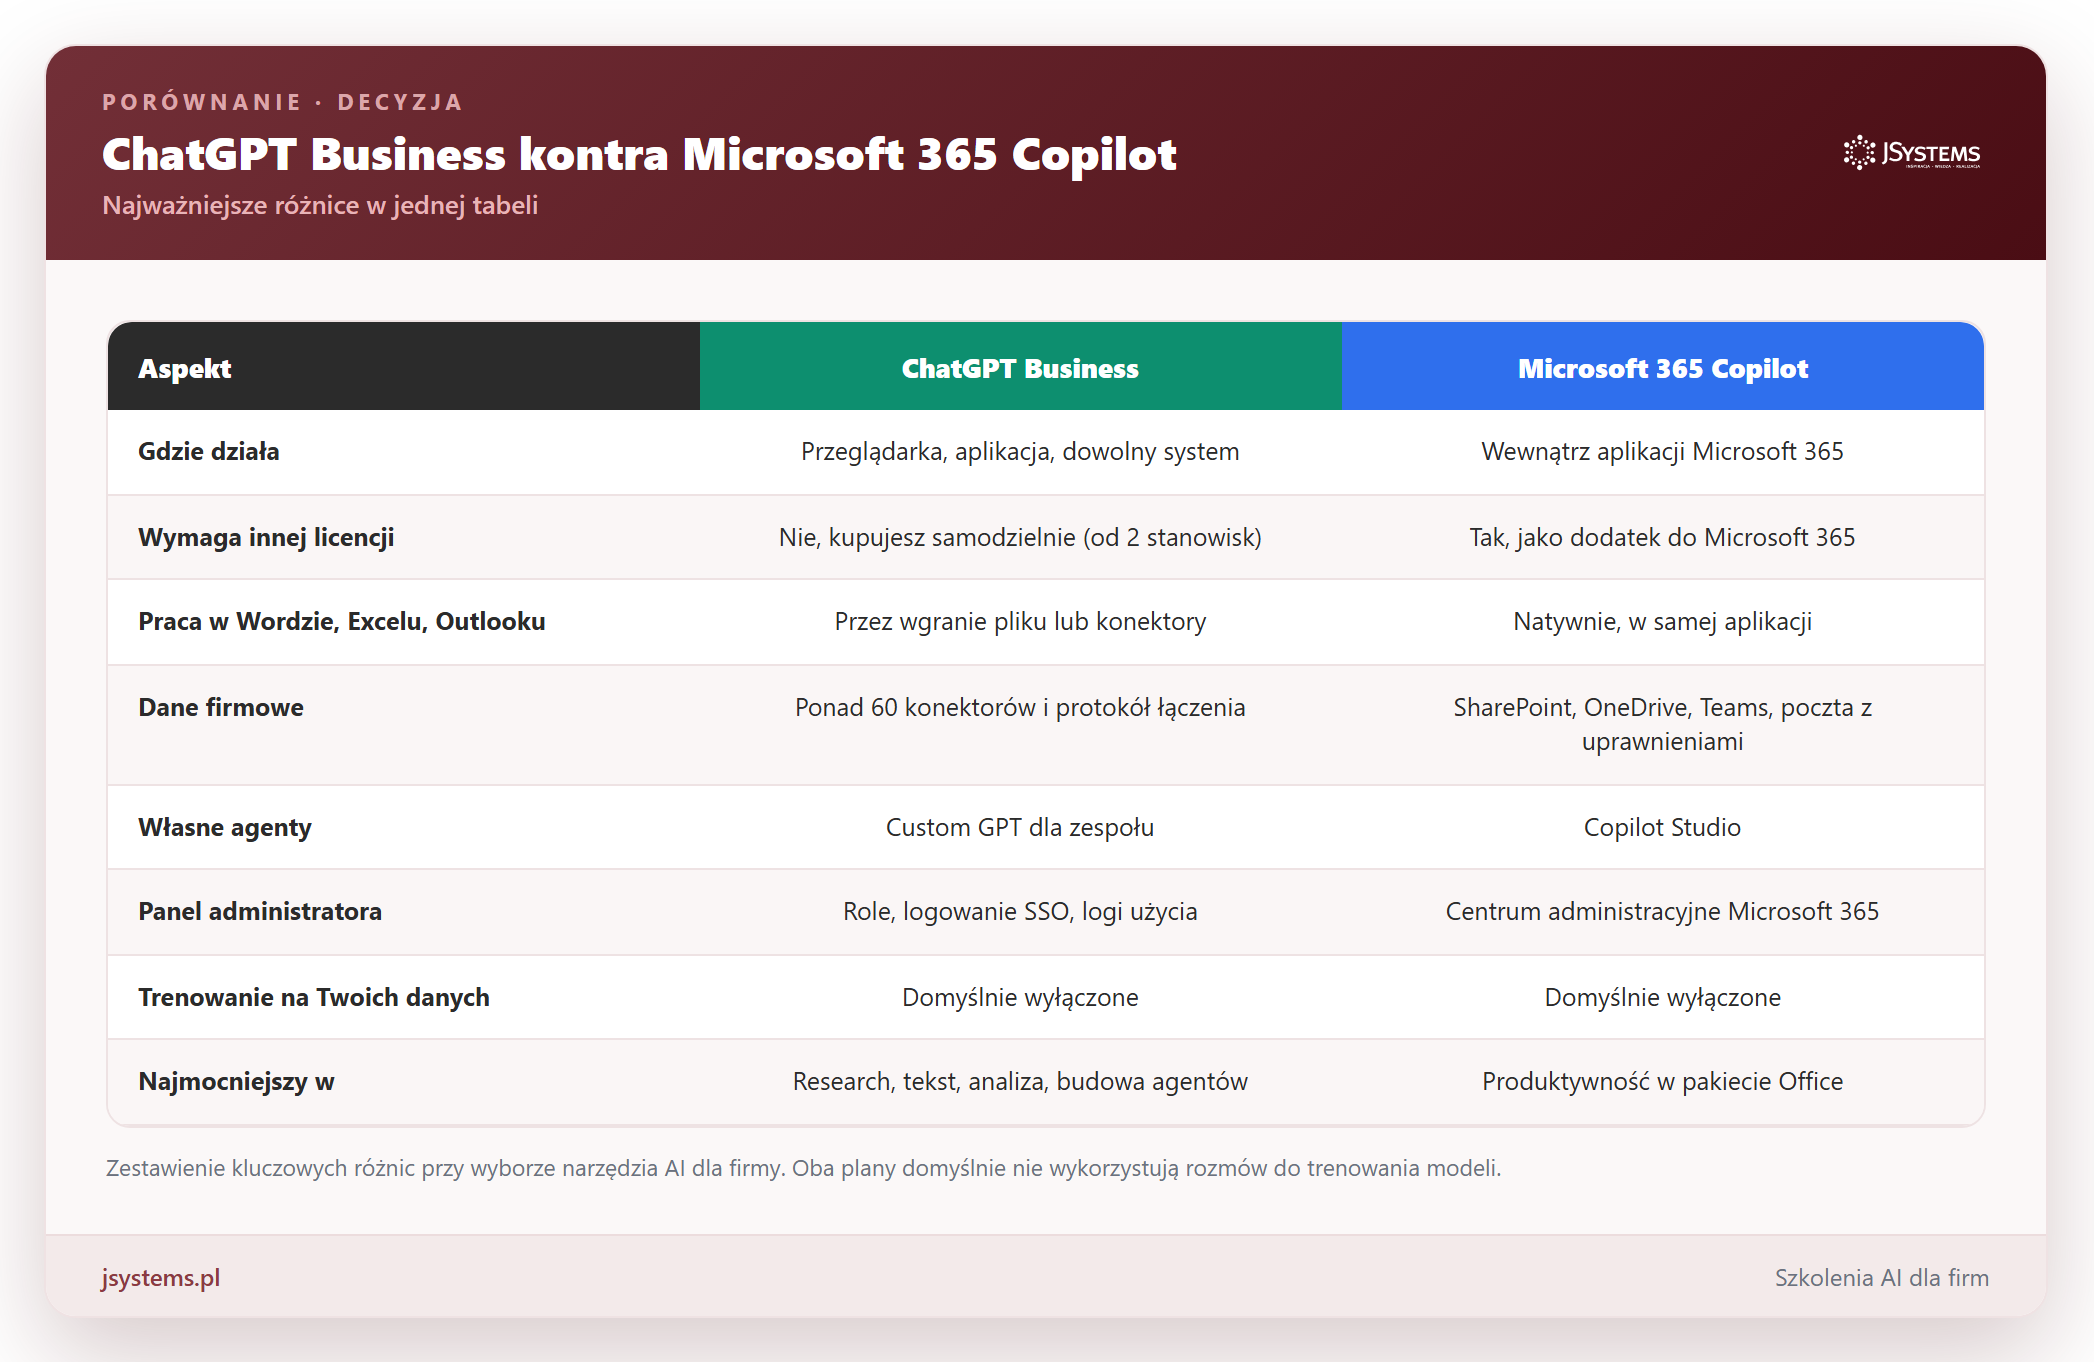The image size is (2094, 1362).
Task: Select the "Praca w Wordzie, Excelu, Outlooku" label
Action: [x=342, y=621]
